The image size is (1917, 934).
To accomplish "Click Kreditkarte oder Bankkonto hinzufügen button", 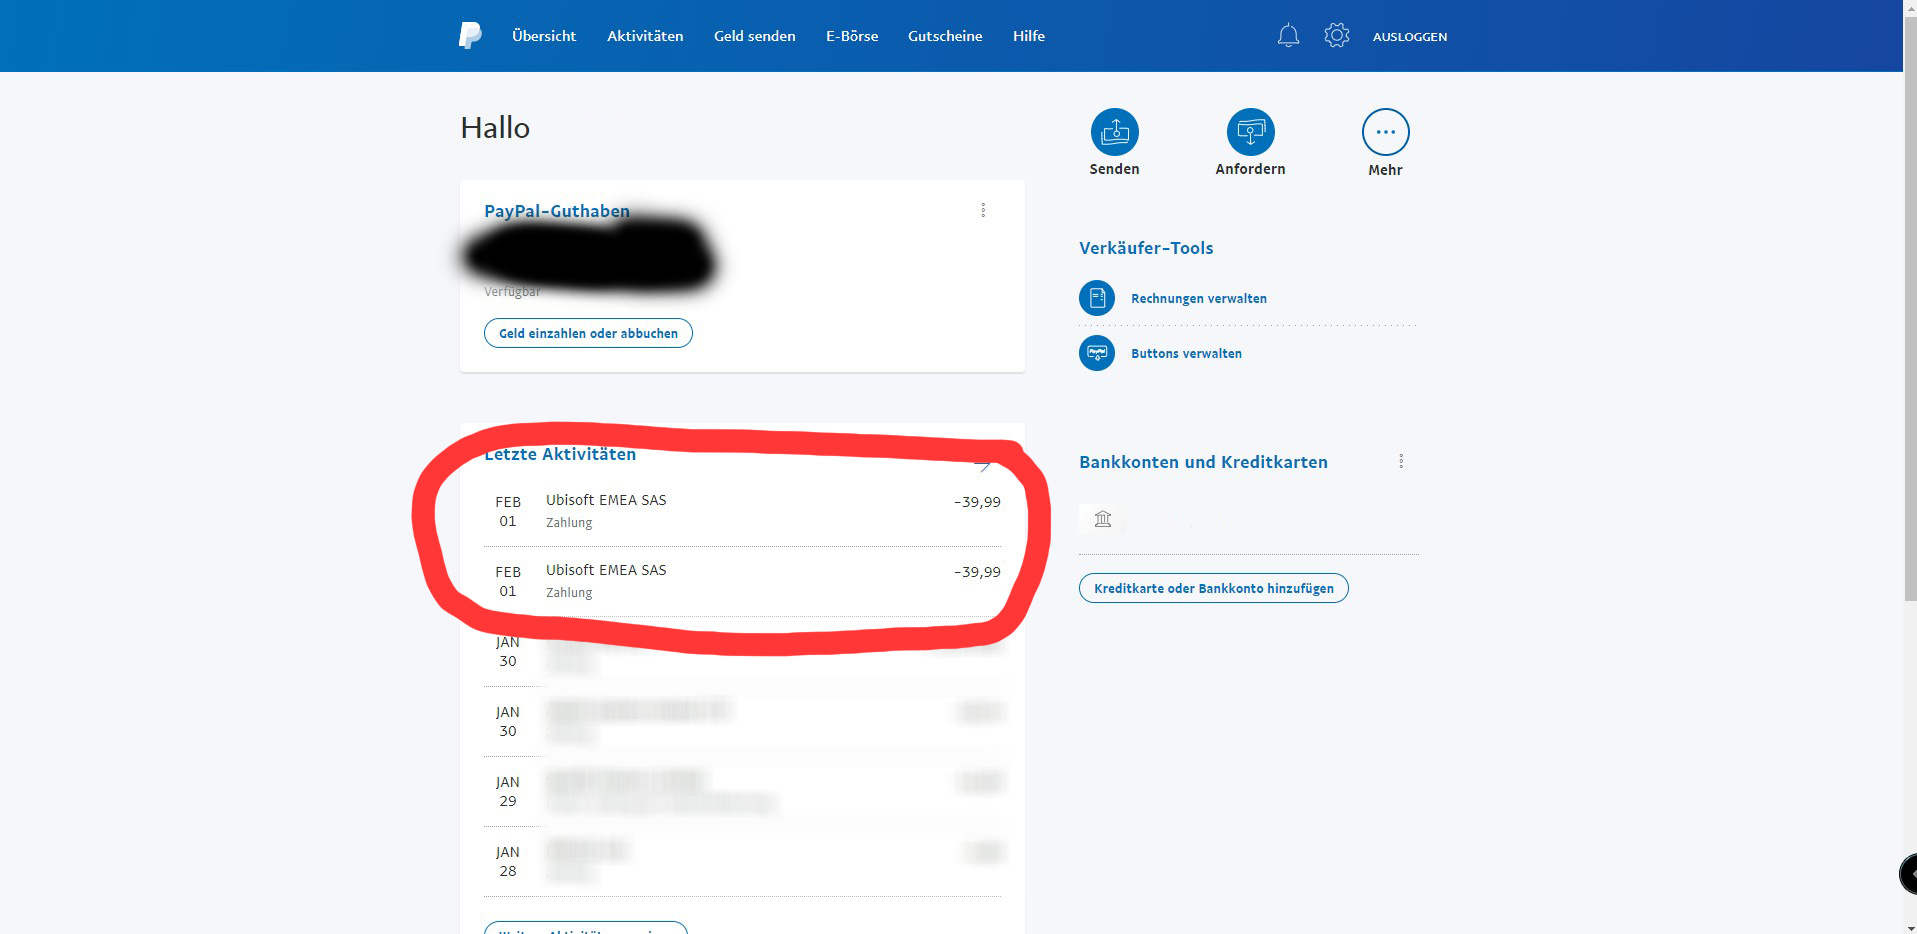I will tap(1214, 588).
